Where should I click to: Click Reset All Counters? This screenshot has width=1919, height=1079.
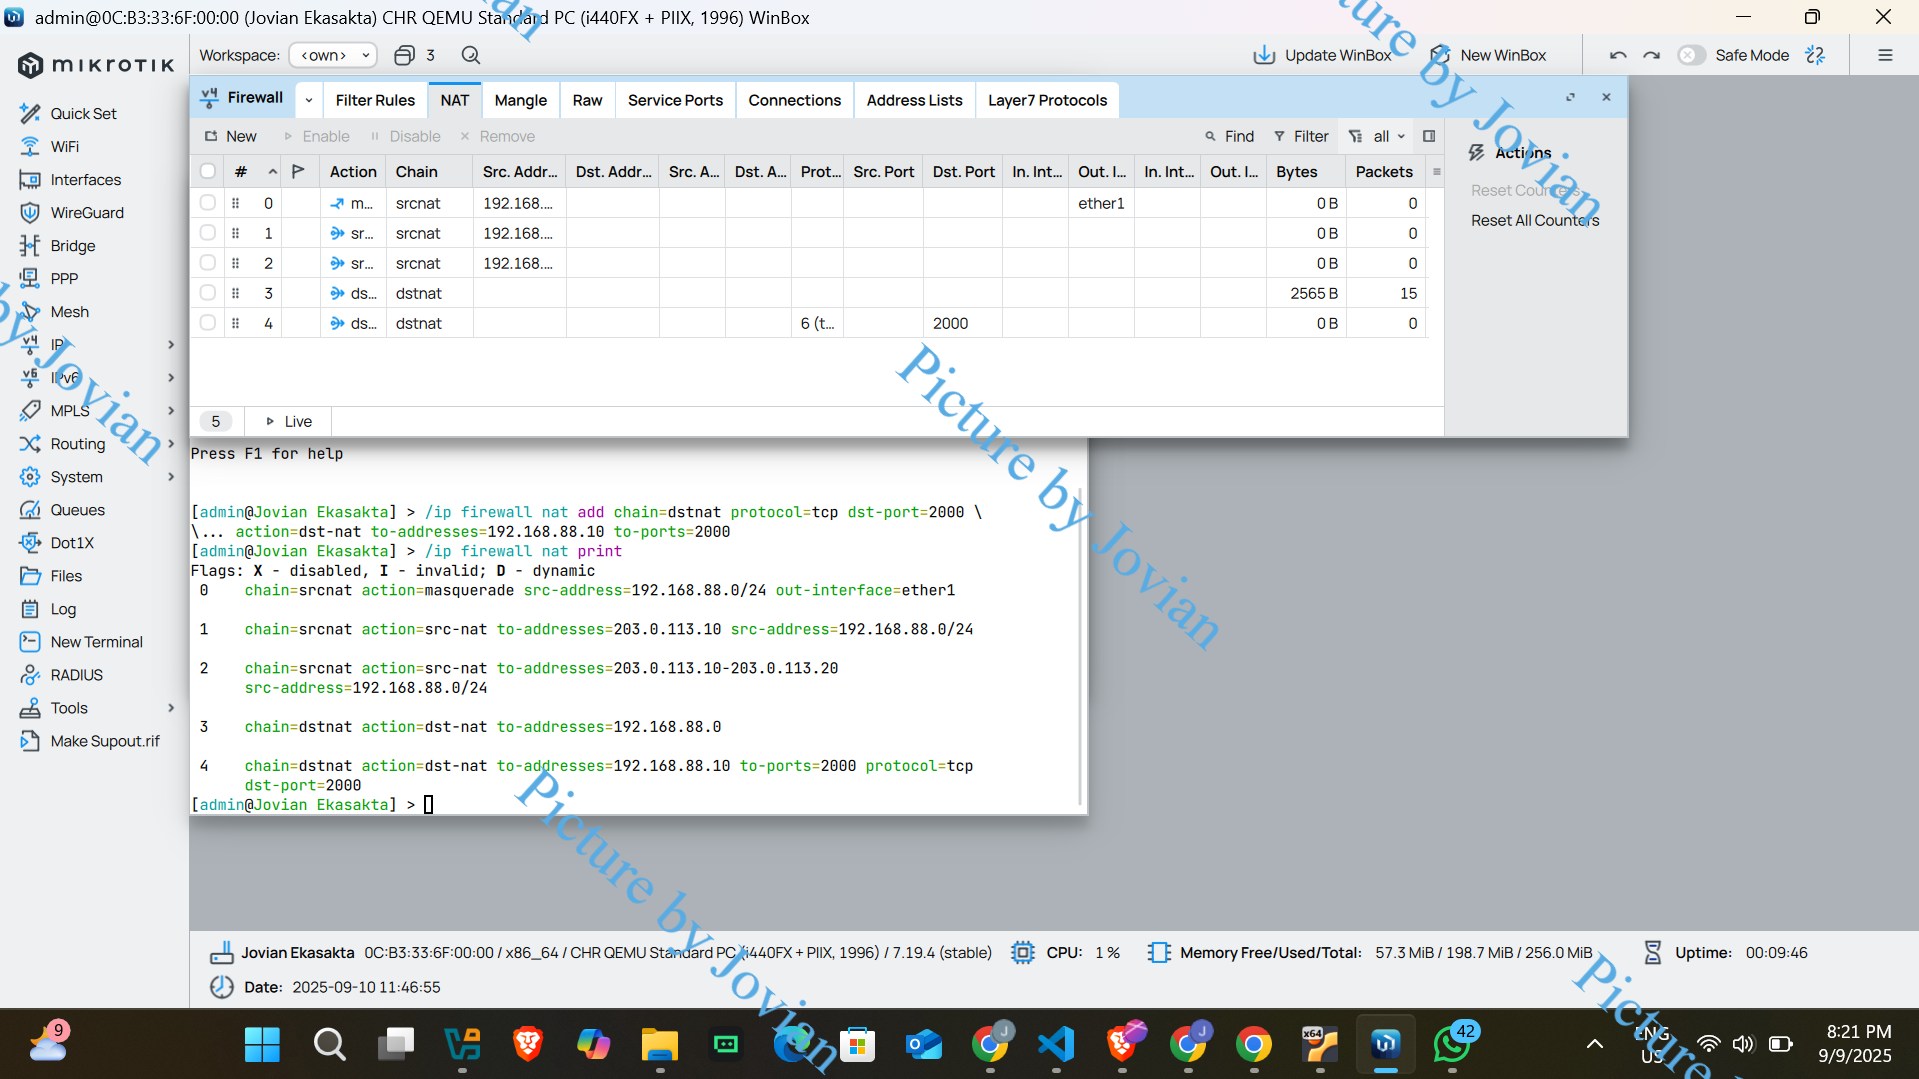tap(1534, 221)
